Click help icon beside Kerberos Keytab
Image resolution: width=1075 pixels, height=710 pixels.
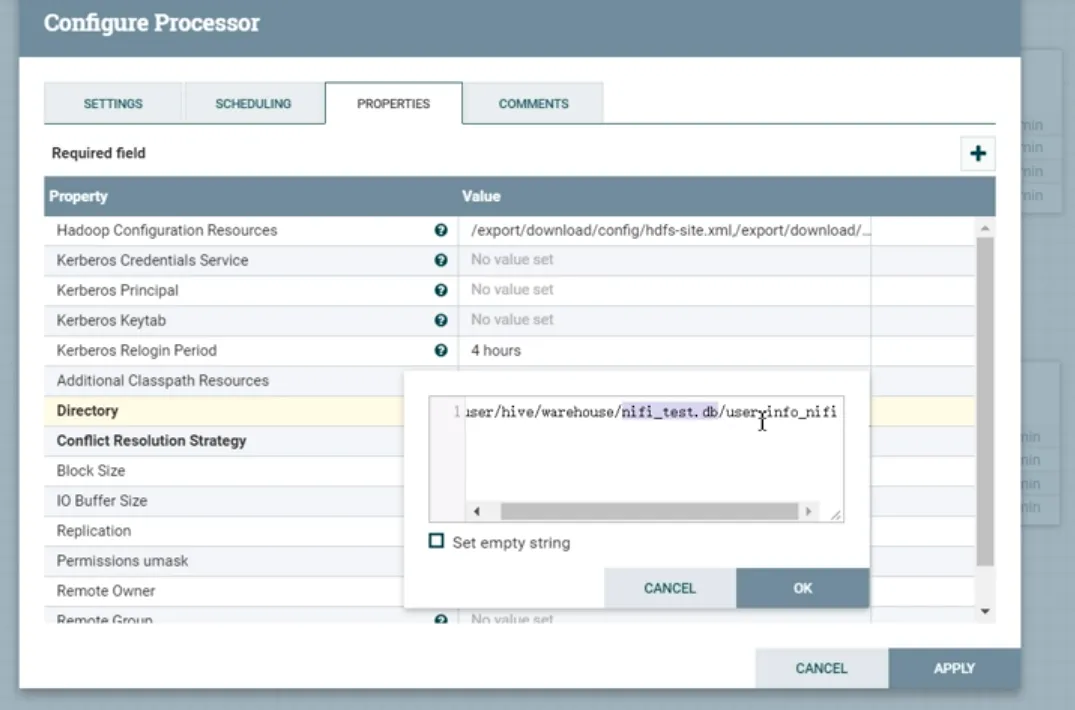[x=441, y=320]
